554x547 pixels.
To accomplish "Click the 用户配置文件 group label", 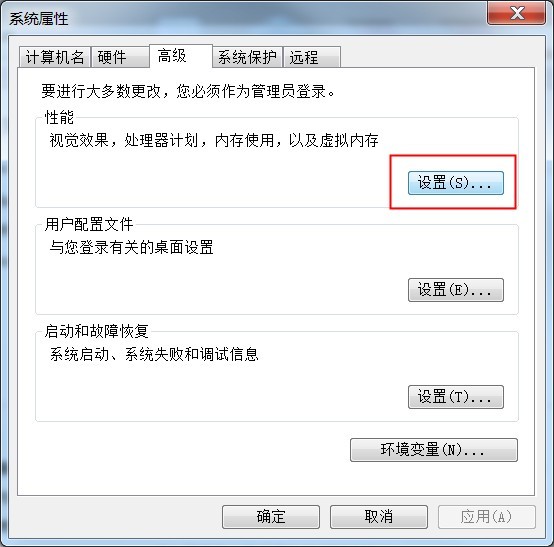I will (89, 224).
